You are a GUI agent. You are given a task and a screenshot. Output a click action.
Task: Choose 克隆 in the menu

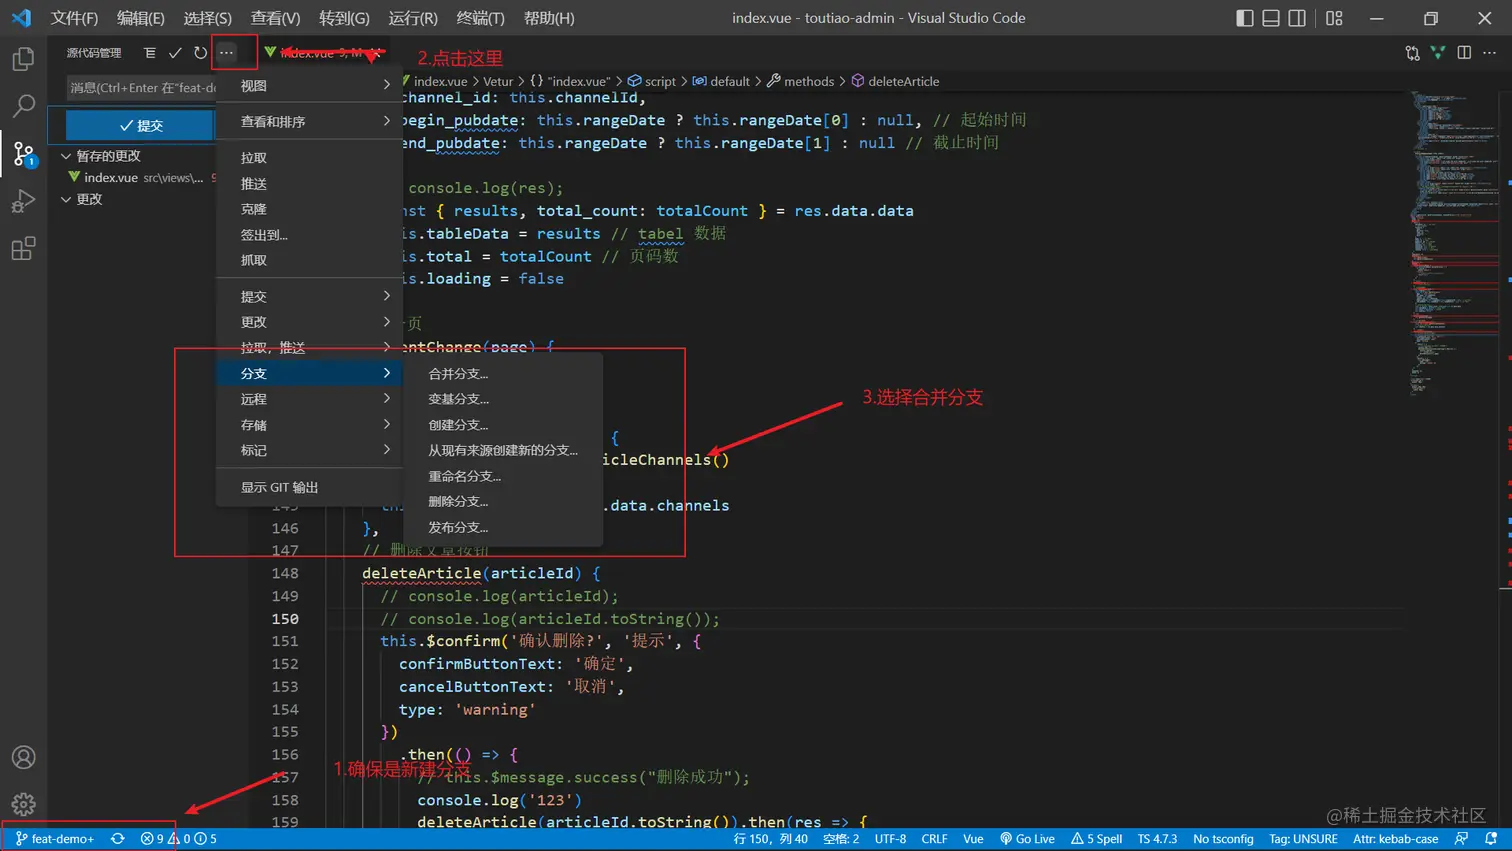309,209
